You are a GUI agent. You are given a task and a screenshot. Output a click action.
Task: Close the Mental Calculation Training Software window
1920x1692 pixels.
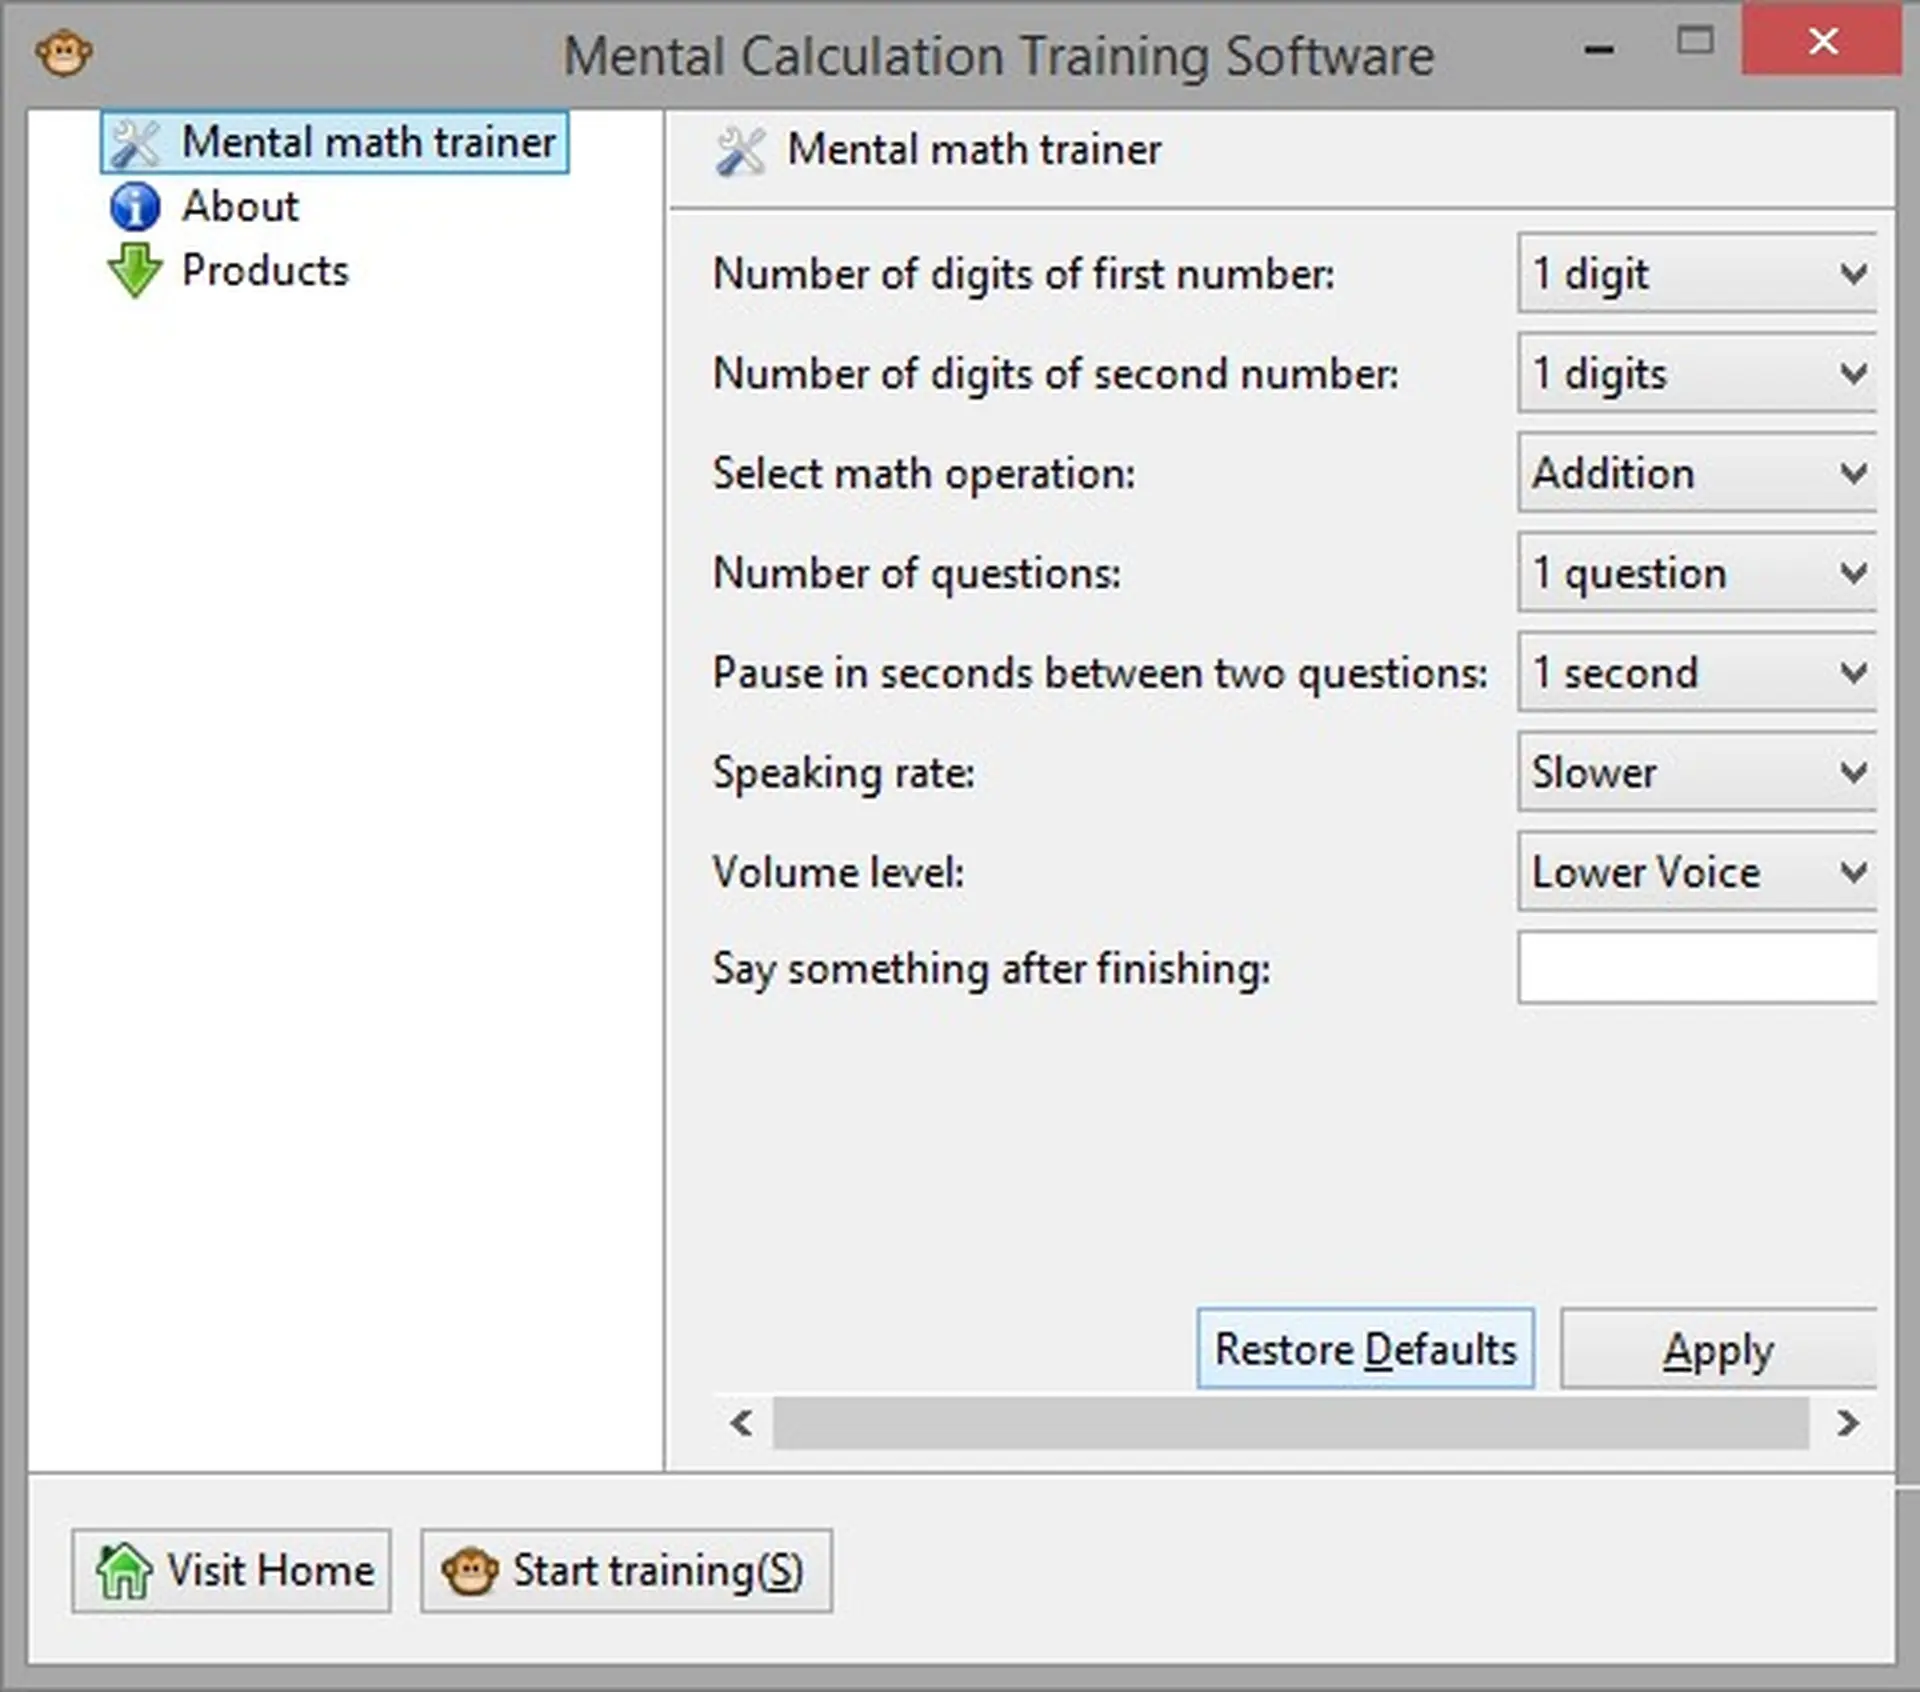pos(1822,40)
